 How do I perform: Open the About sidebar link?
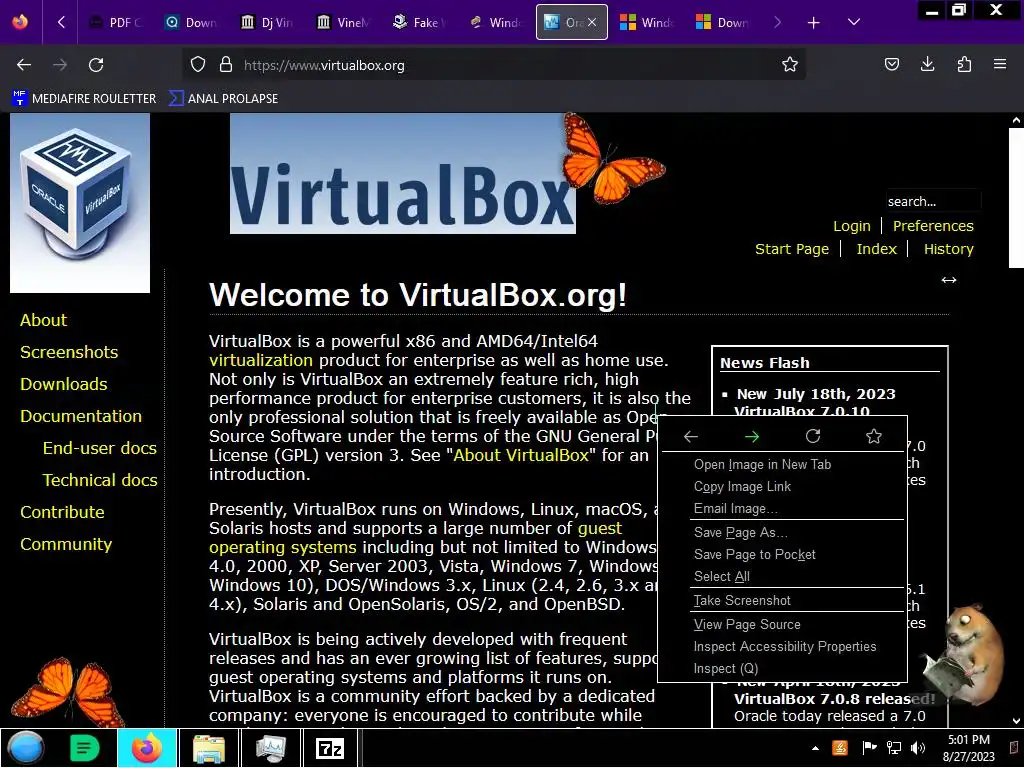[43, 320]
